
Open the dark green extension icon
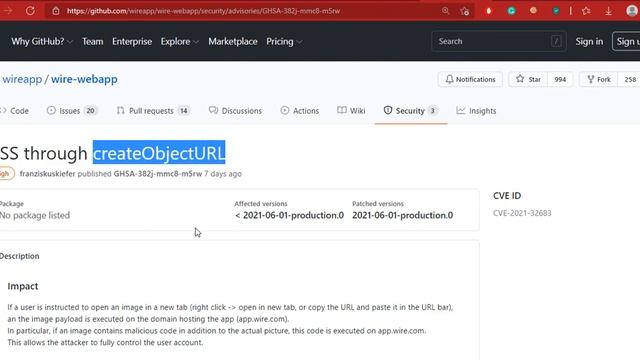point(556,11)
